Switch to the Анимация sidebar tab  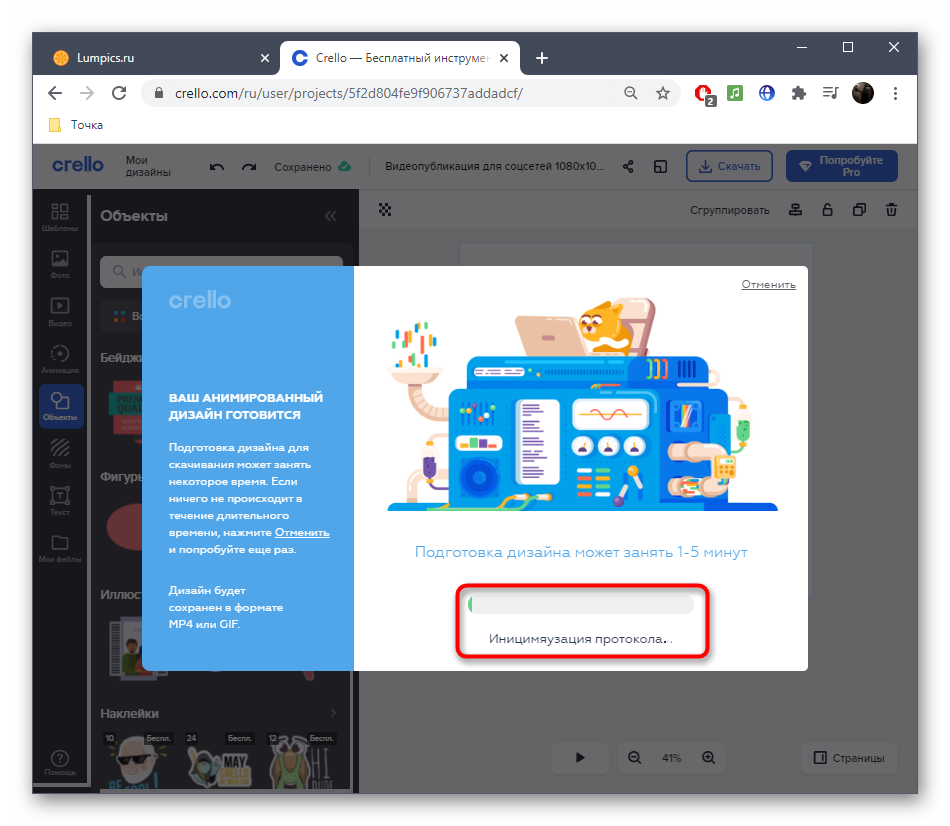point(60,359)
